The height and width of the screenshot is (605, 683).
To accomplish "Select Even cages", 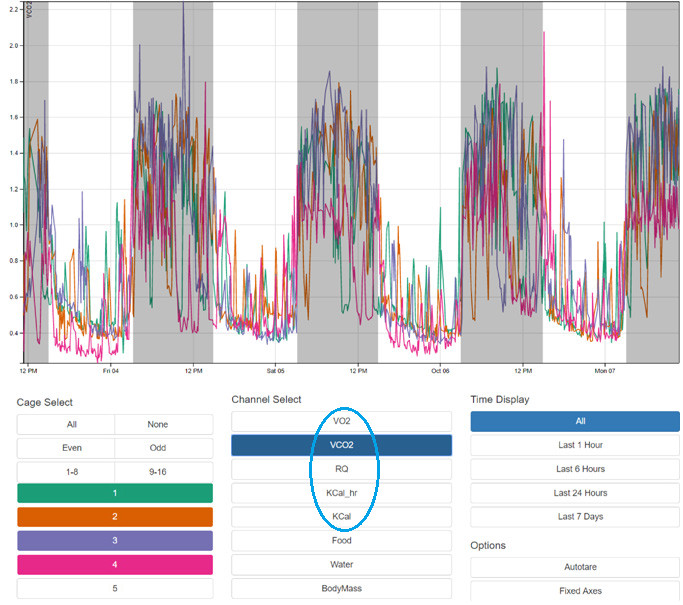I will tap(66, 448).
